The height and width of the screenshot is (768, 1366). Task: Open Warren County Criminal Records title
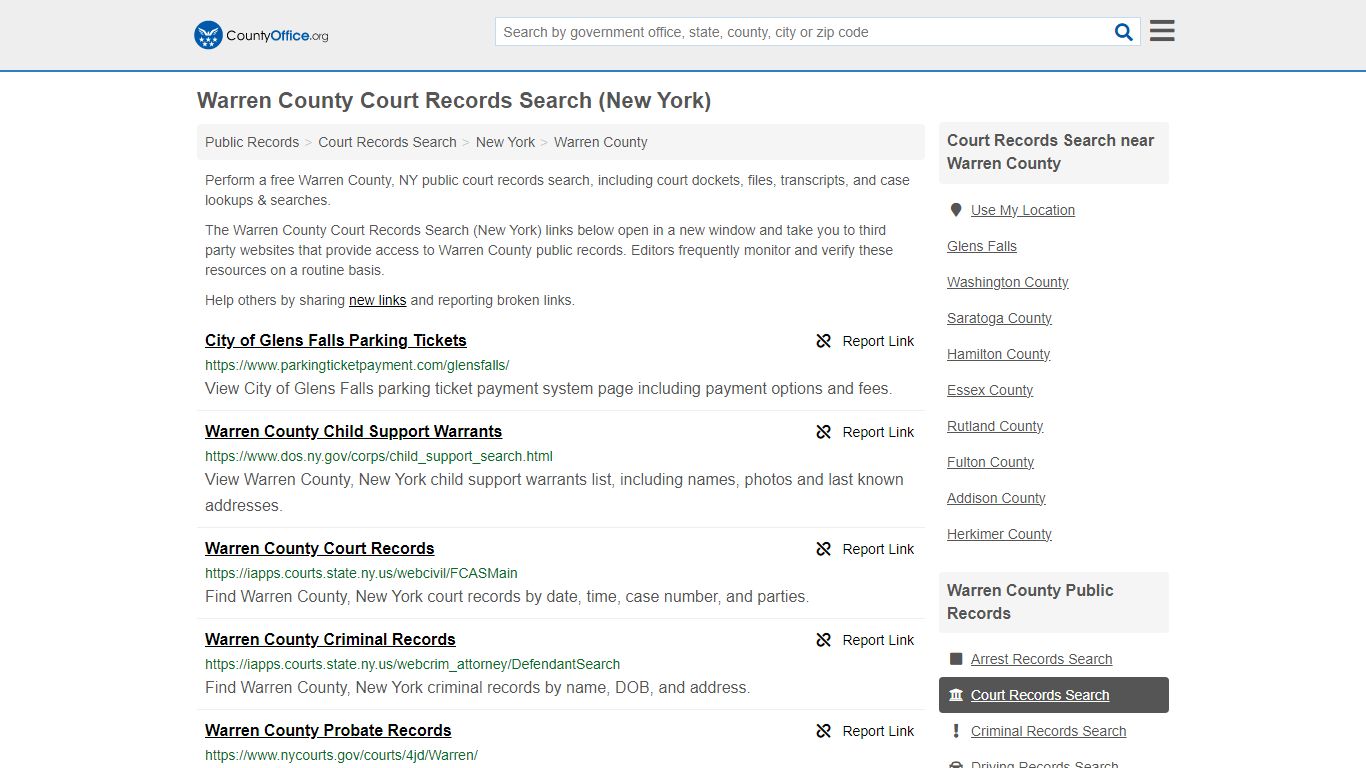[330, 639]
